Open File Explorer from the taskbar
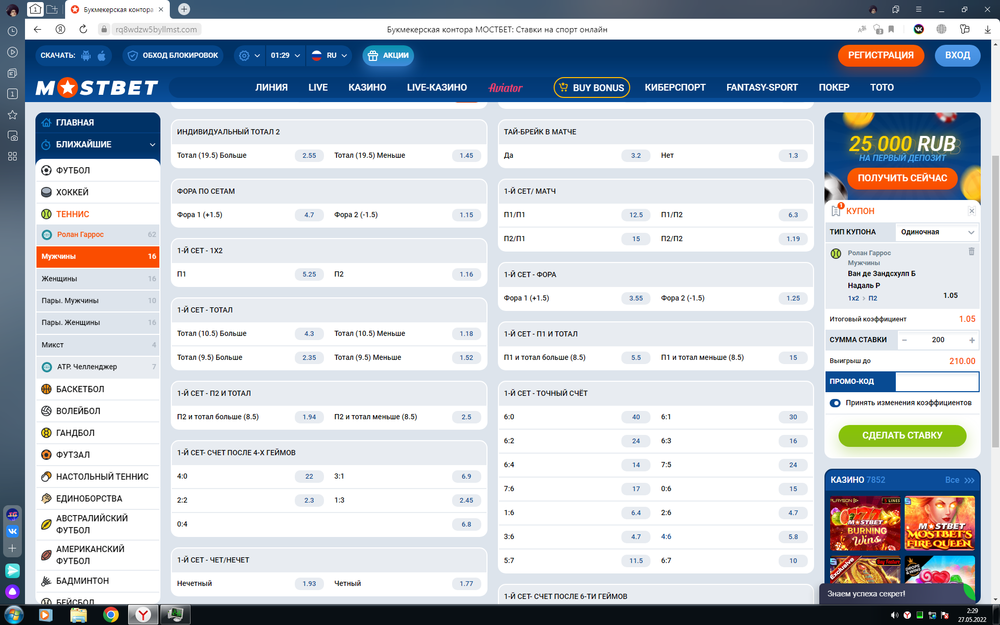 click(78, 615)
